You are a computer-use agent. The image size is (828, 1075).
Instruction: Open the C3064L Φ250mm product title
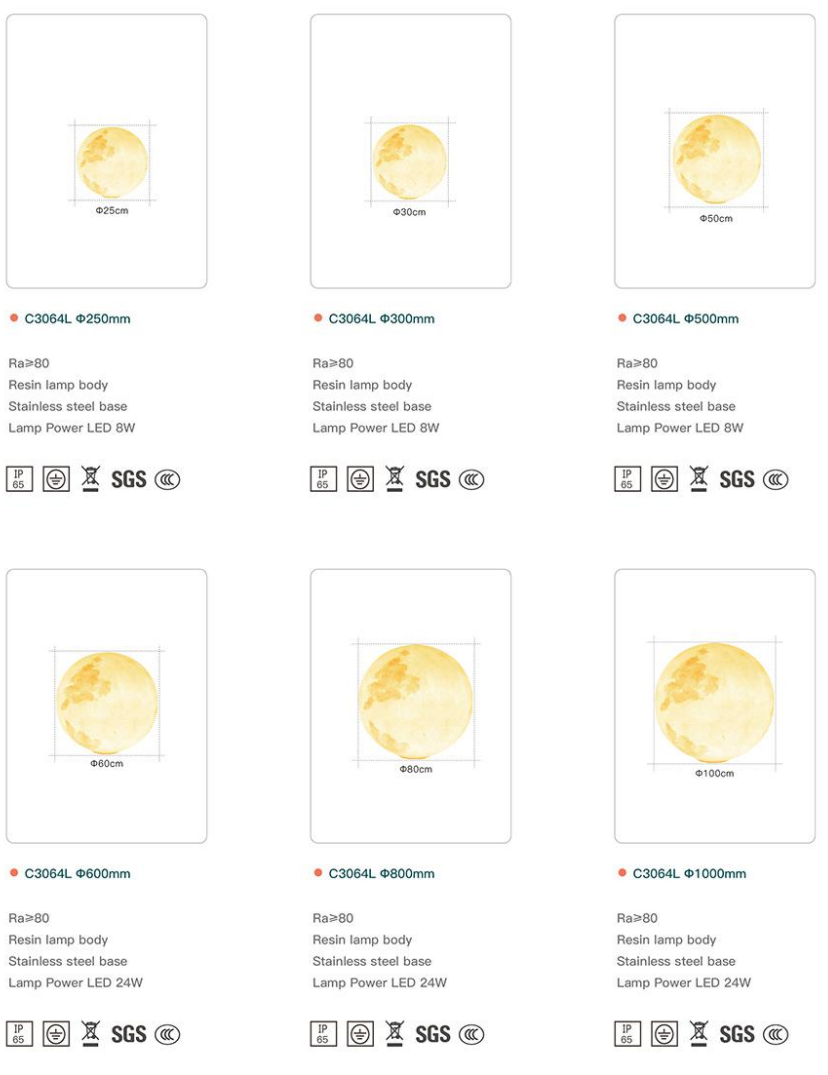(x=77, y=319)
